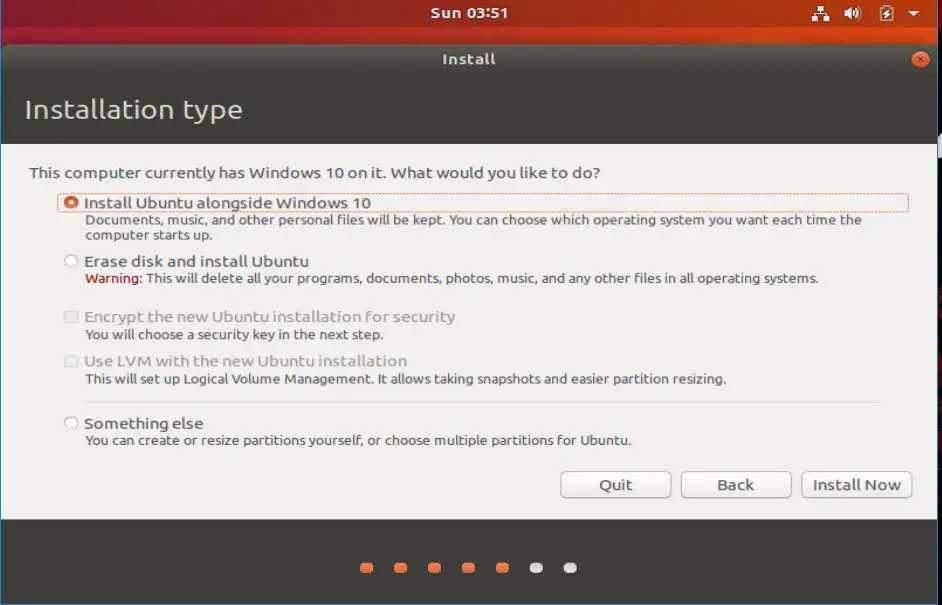Click the orange close icon on the Install window
Screen dimensions: 942x605
919,59
